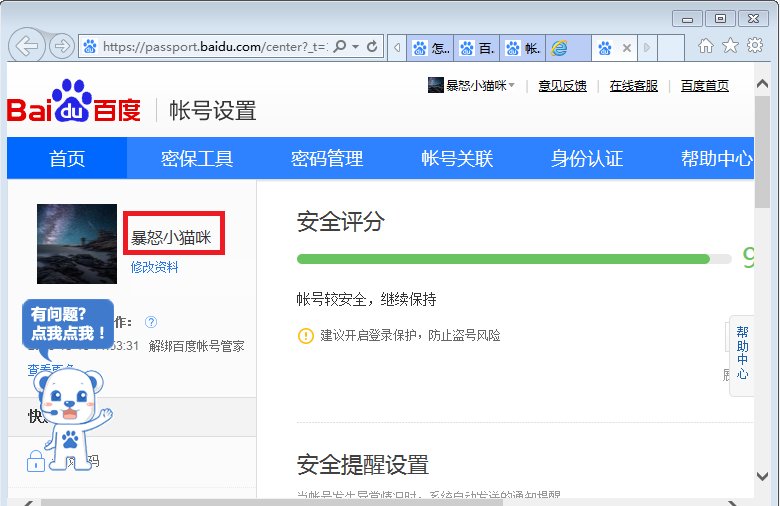Image resolution: width=780 pixels, height=506 pixels.
Task: Click the question mark help icon
Action: pos(151,322)
